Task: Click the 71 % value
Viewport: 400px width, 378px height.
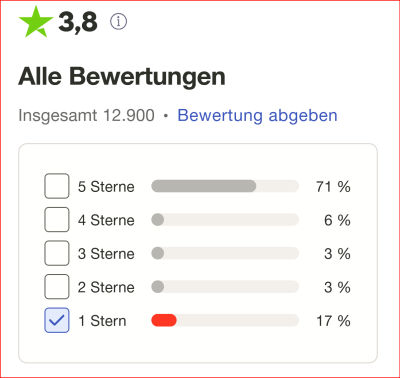Action: click(x=333, y=187)
